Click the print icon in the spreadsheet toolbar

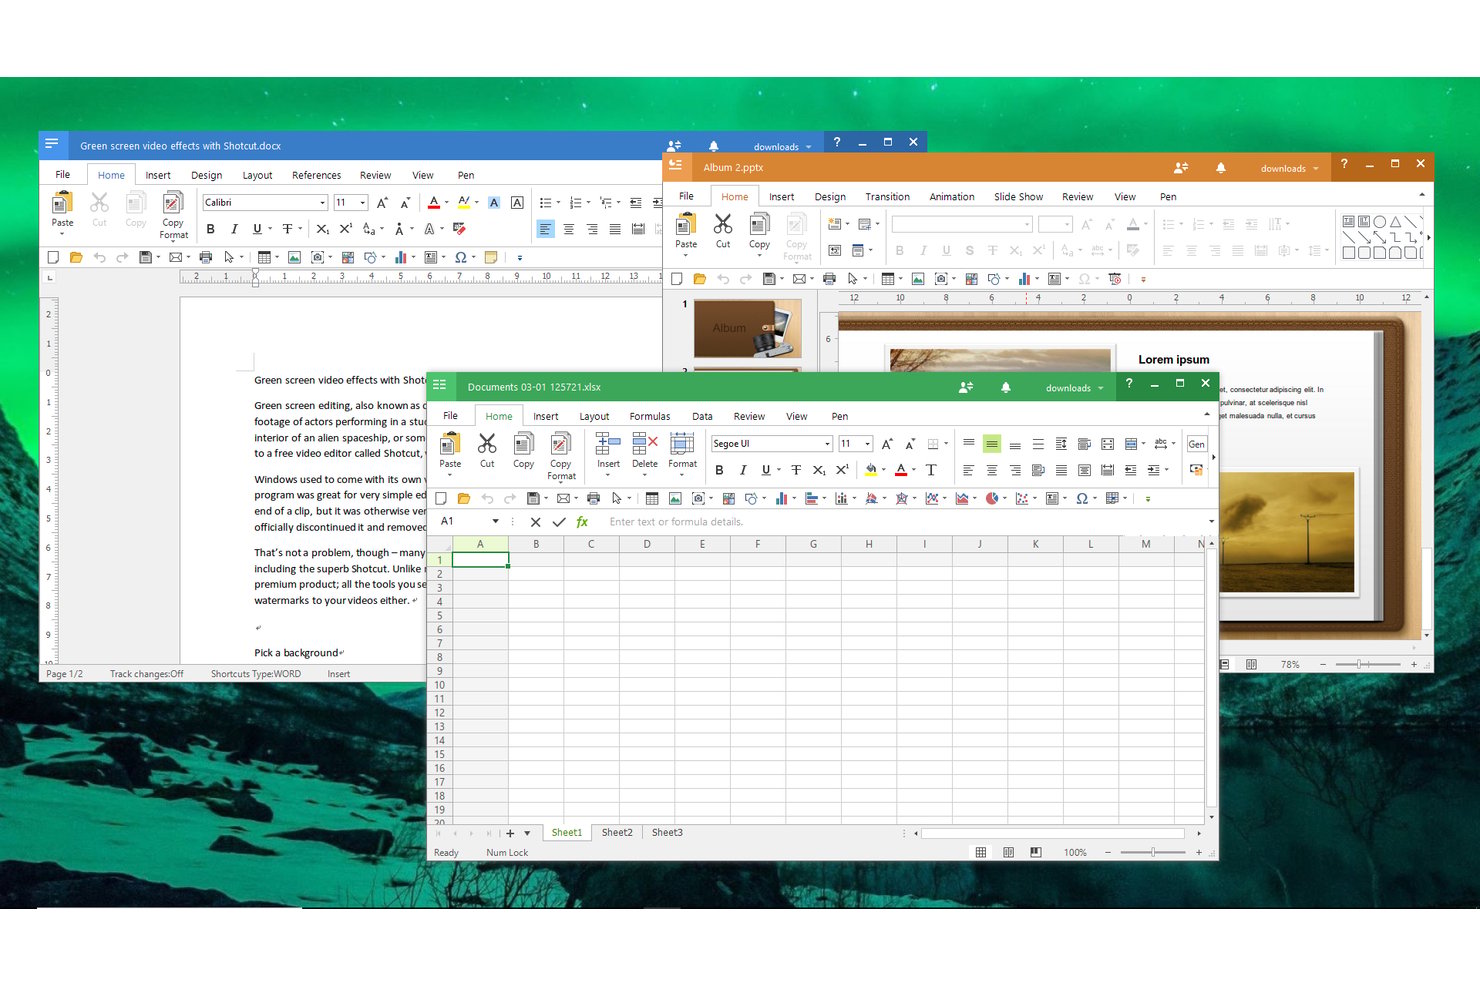[x=593, y=498]
